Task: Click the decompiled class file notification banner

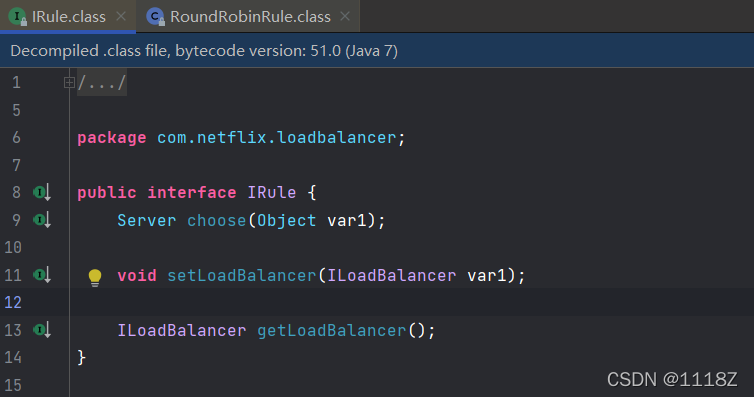Action: coord(377,50)
